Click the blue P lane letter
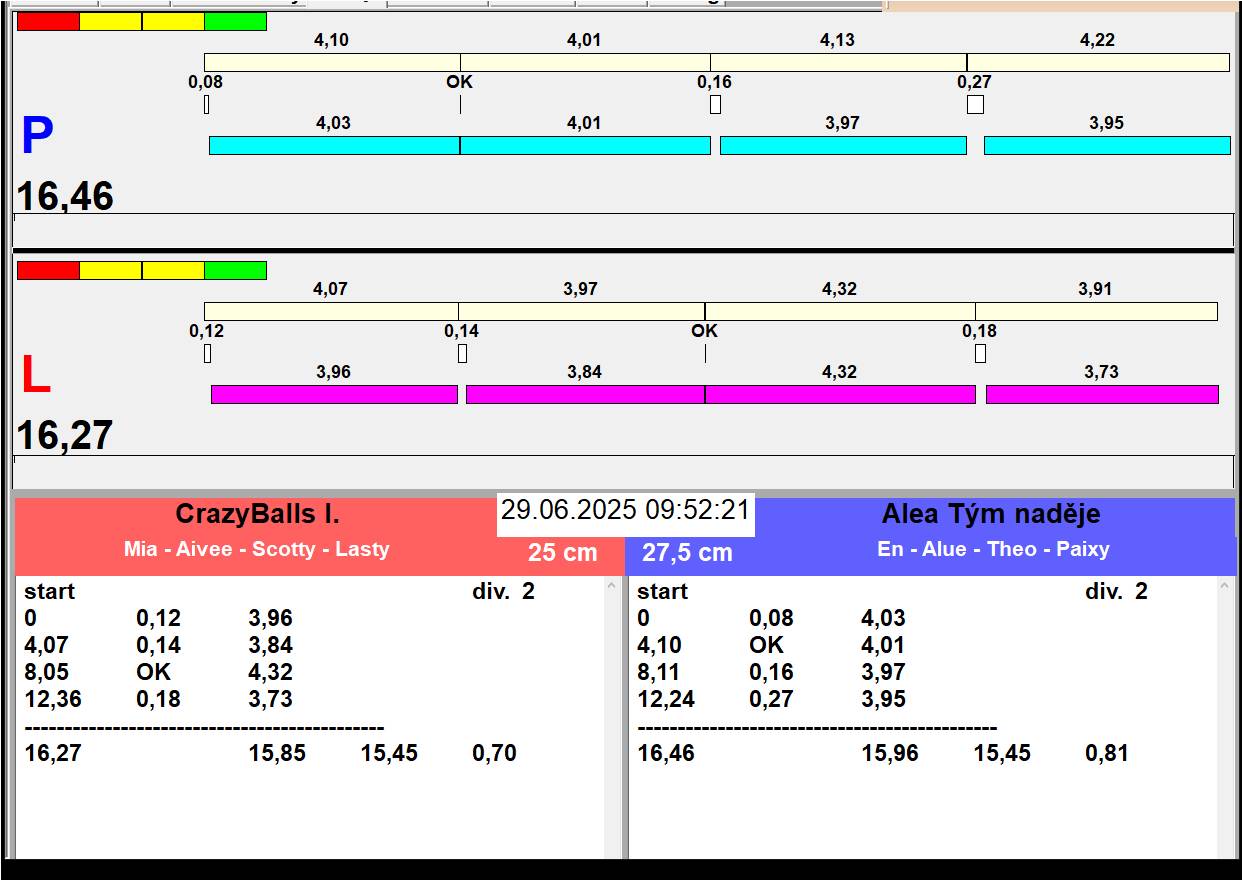Image resolution: width=1242 pixels, height=880 pixels. pos(37,137)
